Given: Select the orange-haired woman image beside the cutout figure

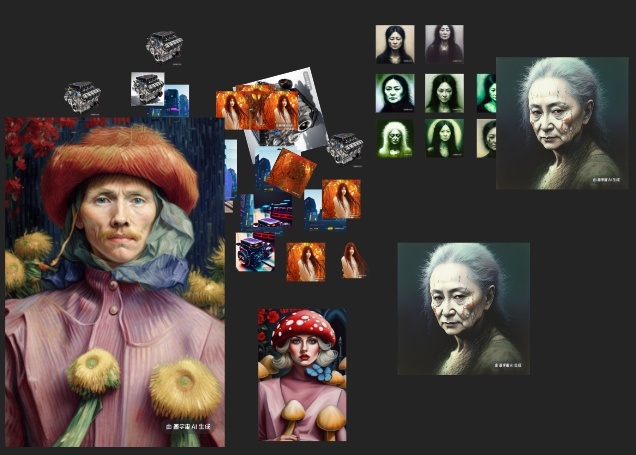Looking at the screenshot, I should (306, 262).
